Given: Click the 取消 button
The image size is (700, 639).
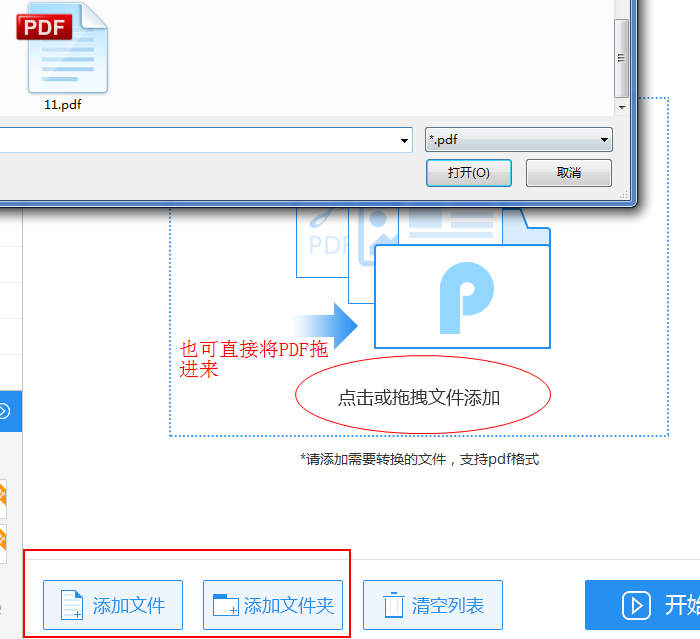Looking at the screenshot, I should pos(569,173).
